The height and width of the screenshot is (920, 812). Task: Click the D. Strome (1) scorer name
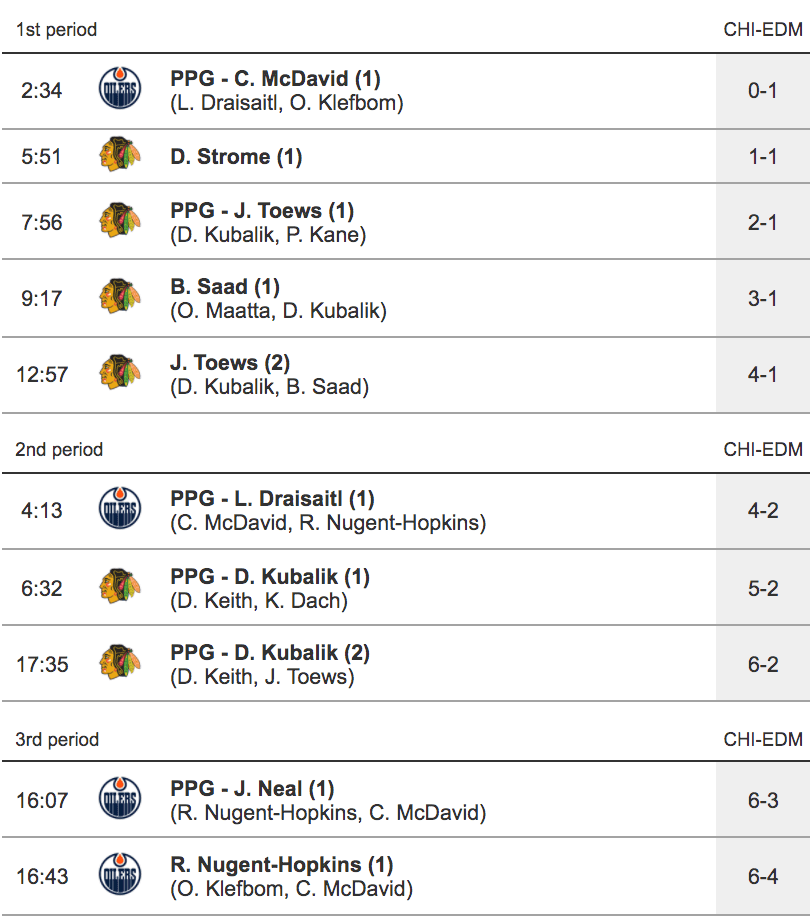[x=236, y=157]
